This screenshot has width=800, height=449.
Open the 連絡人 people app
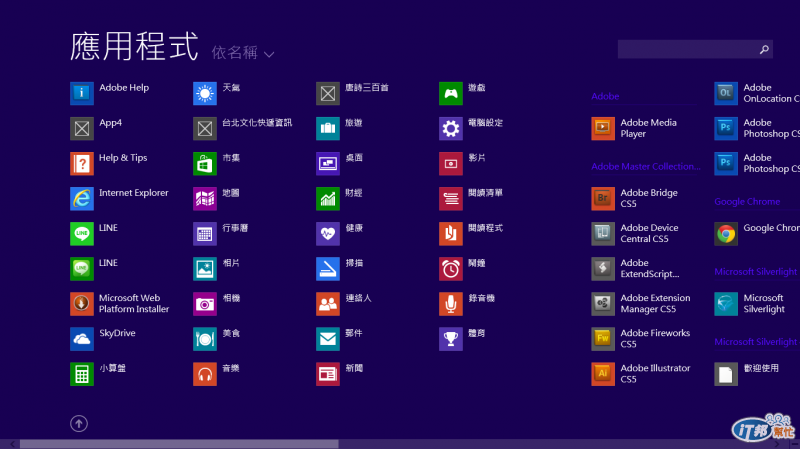344,304
